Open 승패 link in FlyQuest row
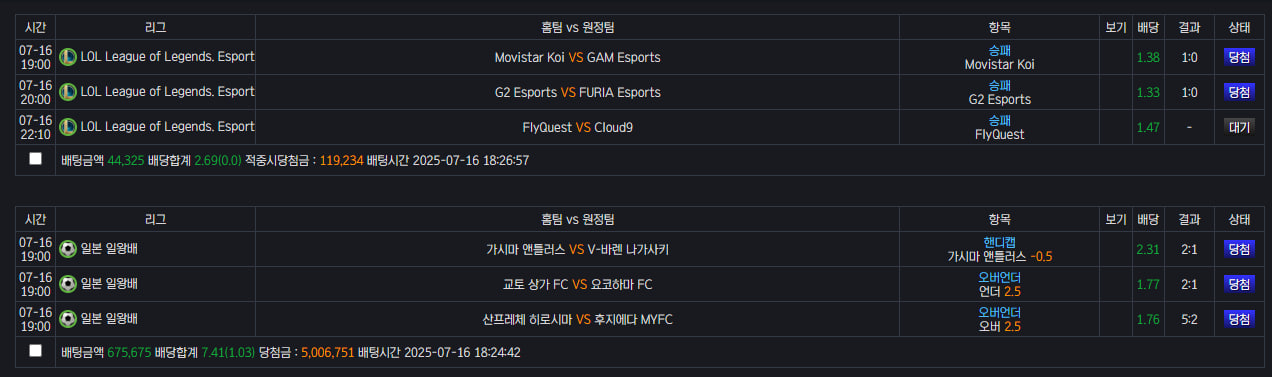This screenshot has height=377, width=1272. tap(999, 120)
